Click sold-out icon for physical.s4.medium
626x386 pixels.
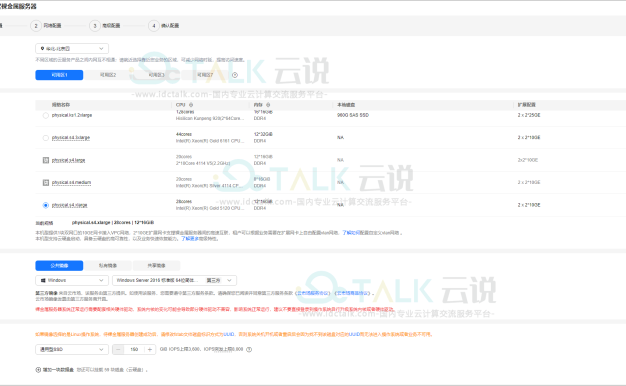tap(46, 182)
